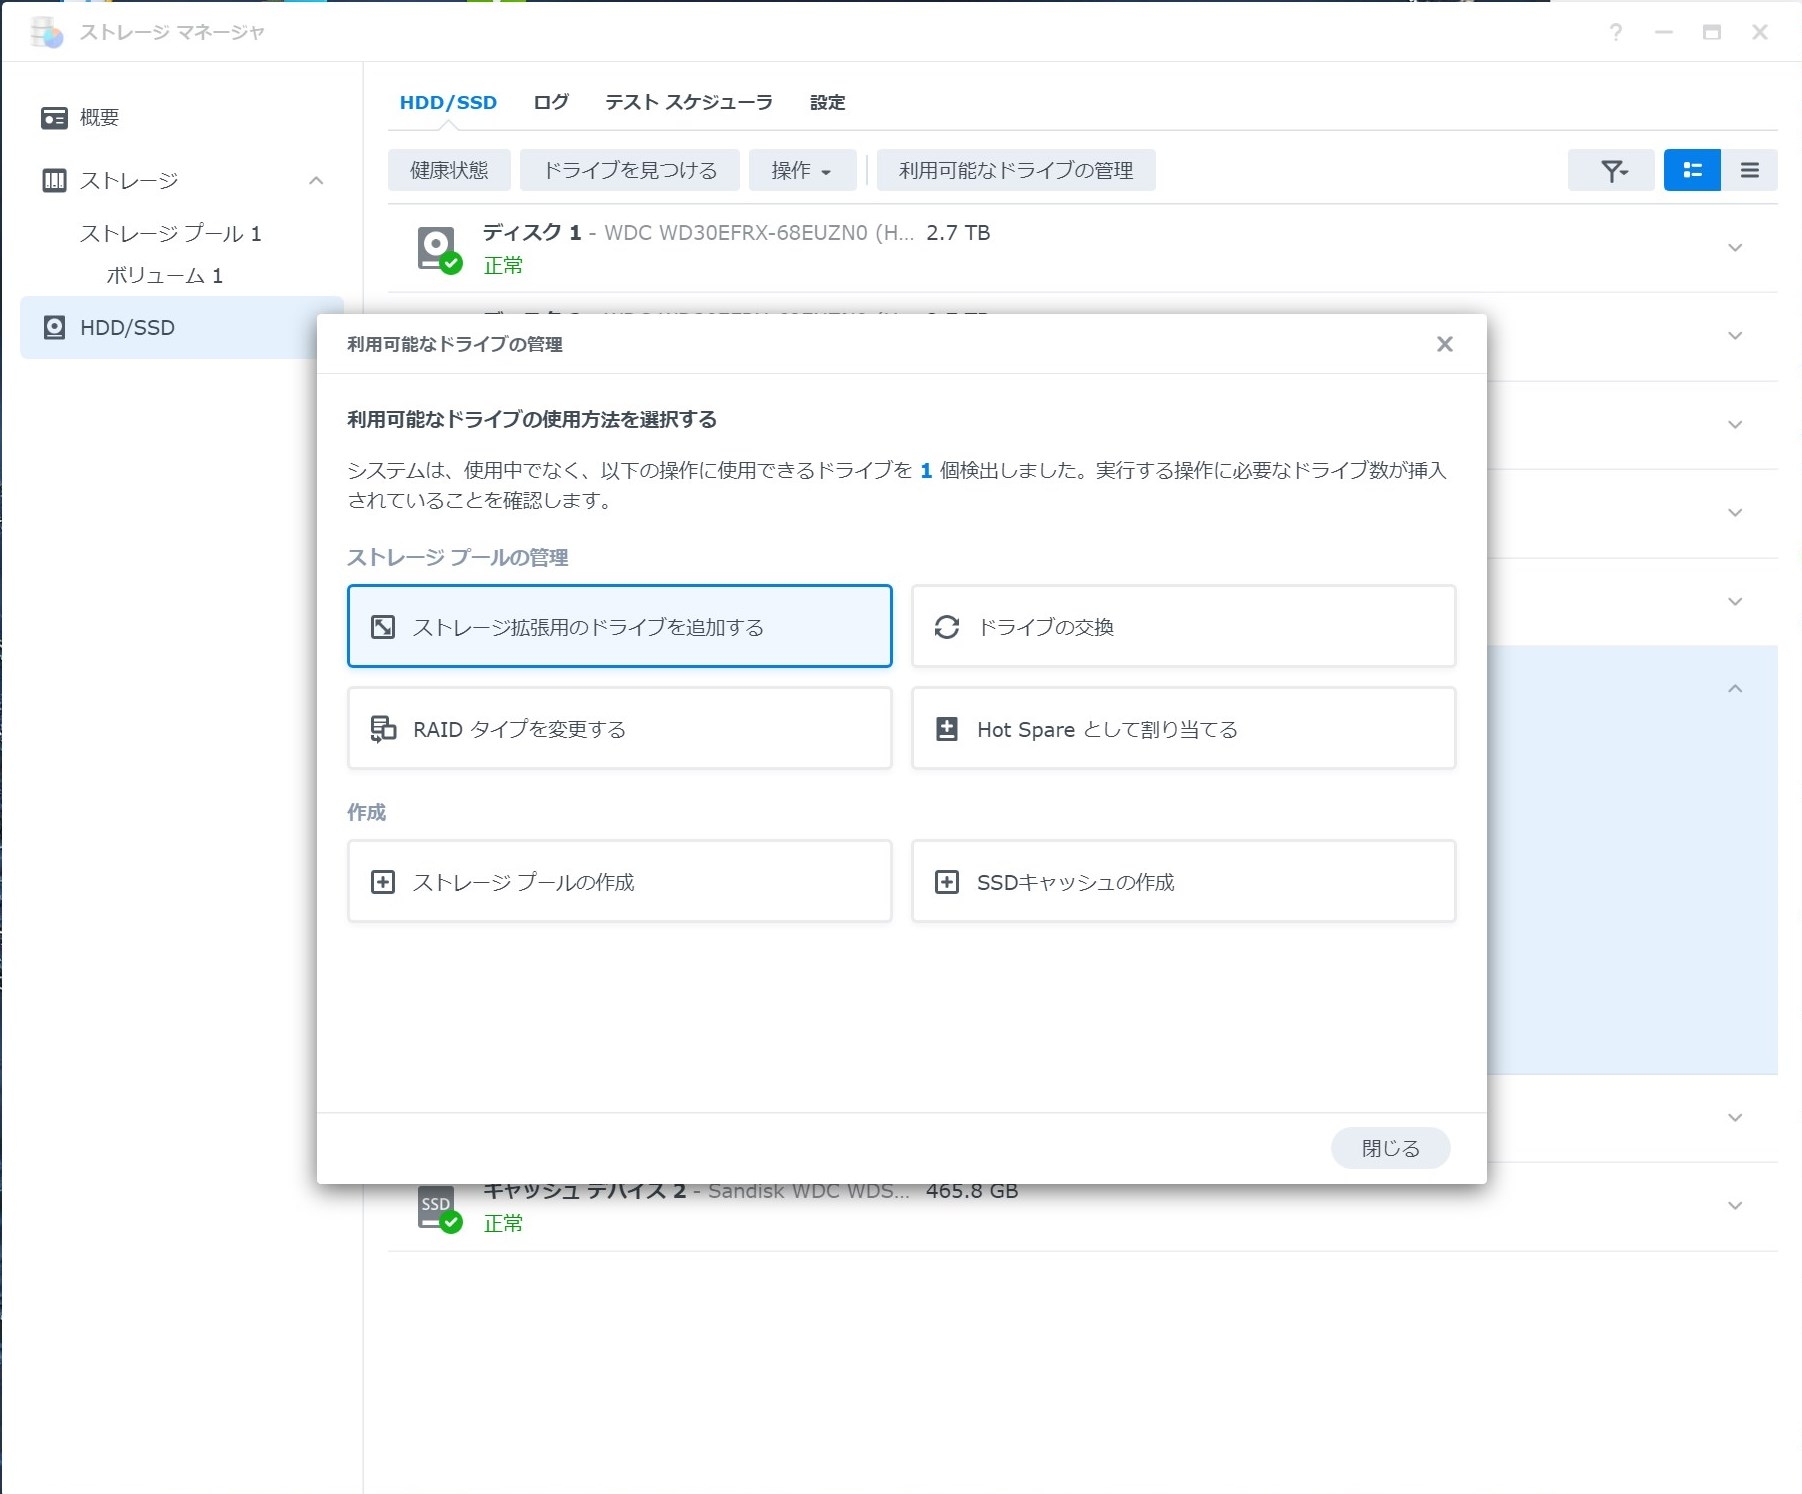Expand ディスク 1 details chevron
The height and width of the screenshot is (1494, 1802).
[x=1735, y=248]
